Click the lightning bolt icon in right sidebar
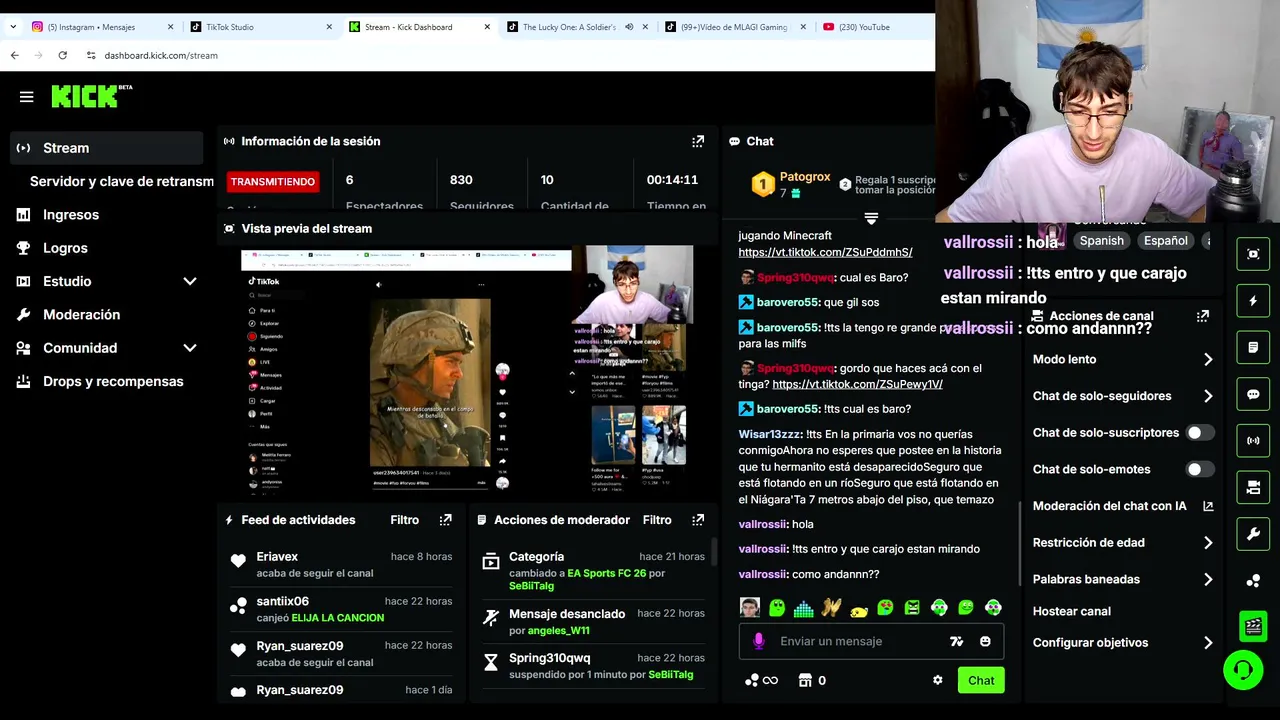This screenshot has width=1280, height=720. pyautogui.click(x=1253, y=301)
